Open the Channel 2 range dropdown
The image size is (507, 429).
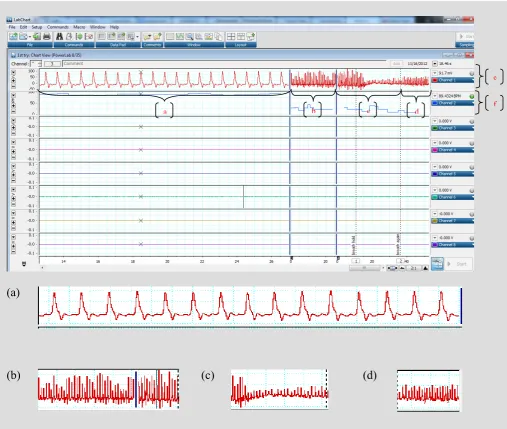(435, 96)
